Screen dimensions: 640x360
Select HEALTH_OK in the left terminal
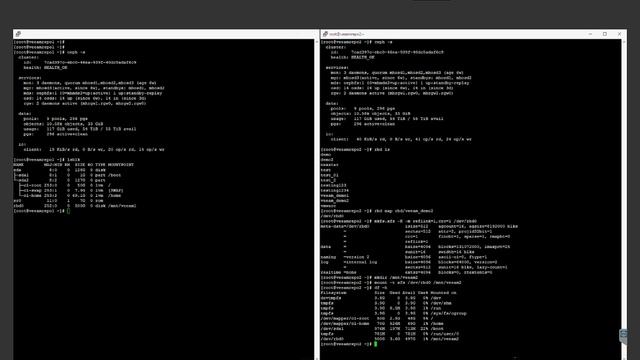[56, 67]
